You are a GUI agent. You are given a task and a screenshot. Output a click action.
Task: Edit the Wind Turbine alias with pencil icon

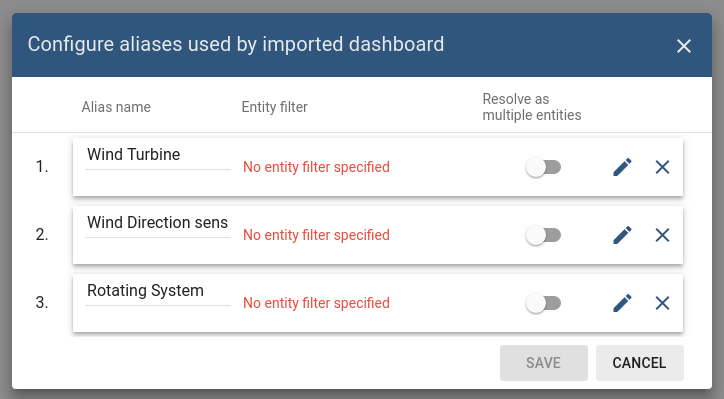click(622, 167)
